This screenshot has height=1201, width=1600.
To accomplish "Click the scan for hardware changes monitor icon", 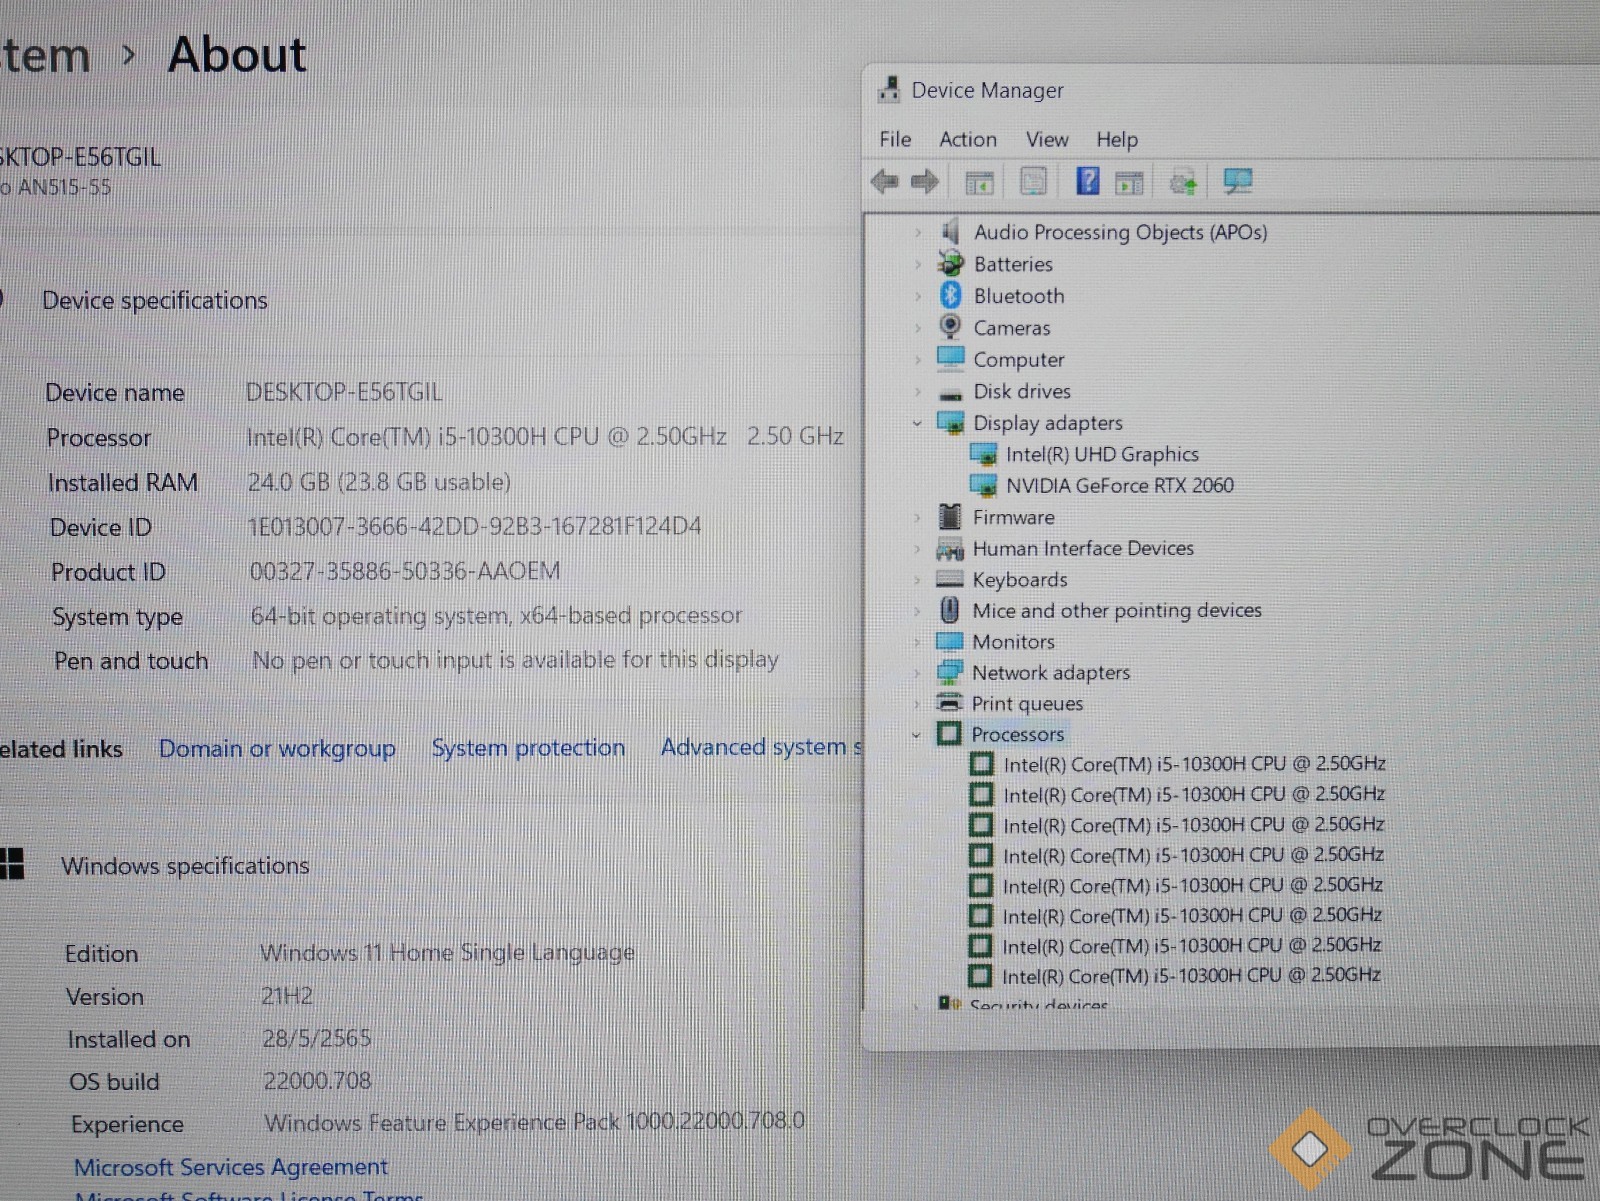I will click(1237, 181).
